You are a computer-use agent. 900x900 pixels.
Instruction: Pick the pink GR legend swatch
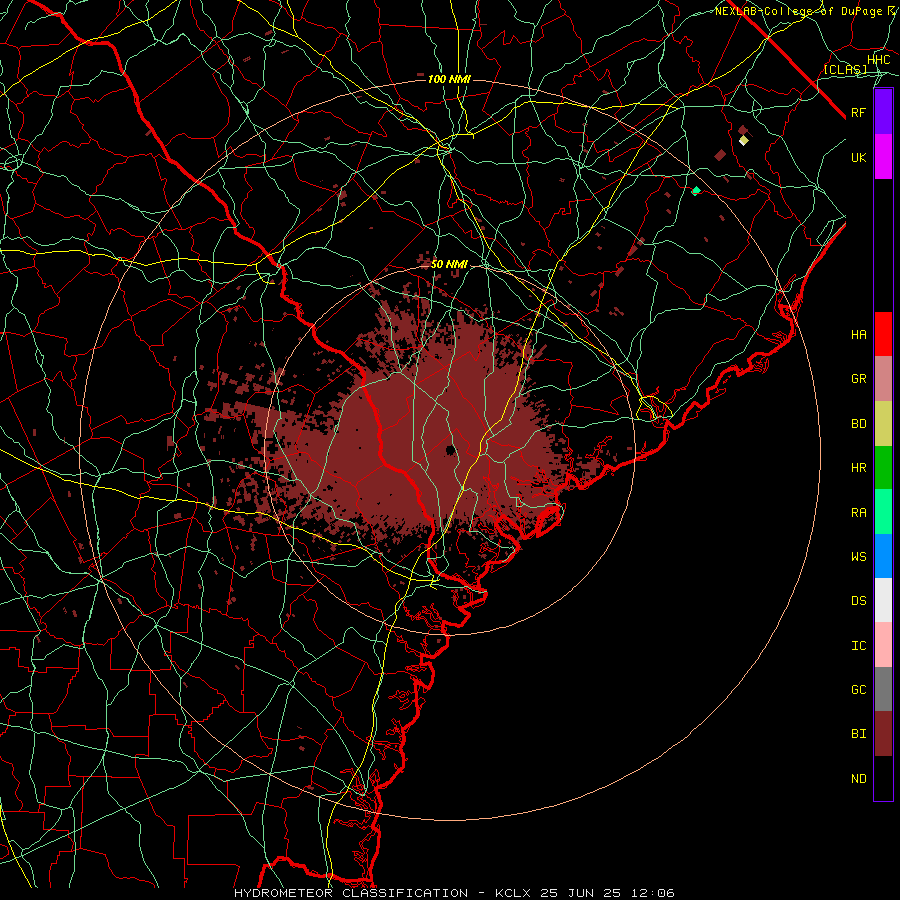[x=883, y=379]
